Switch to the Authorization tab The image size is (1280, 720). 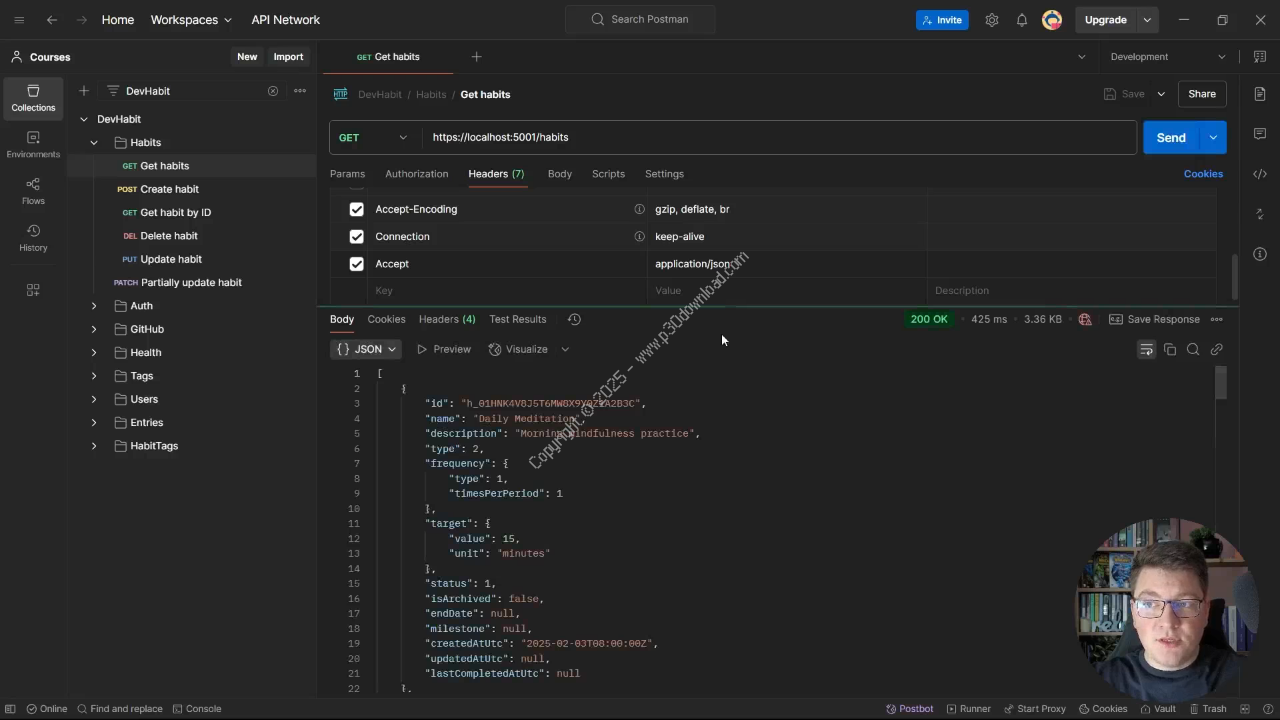(x=417, y=174)
